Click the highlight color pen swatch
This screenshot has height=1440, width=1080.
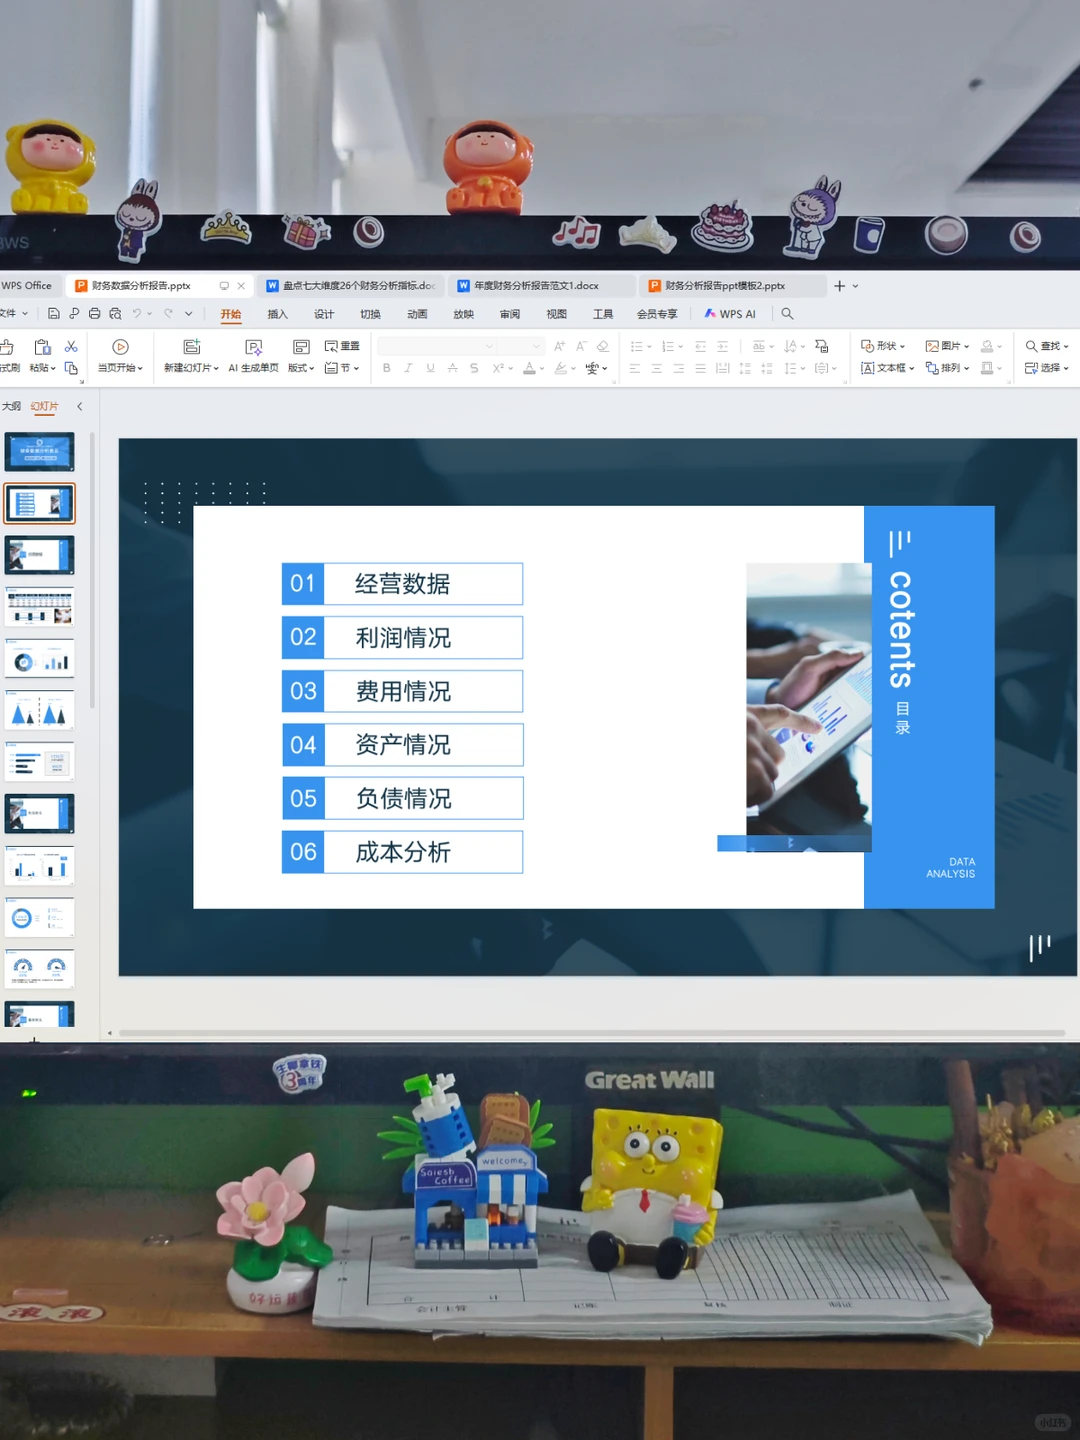560,368
